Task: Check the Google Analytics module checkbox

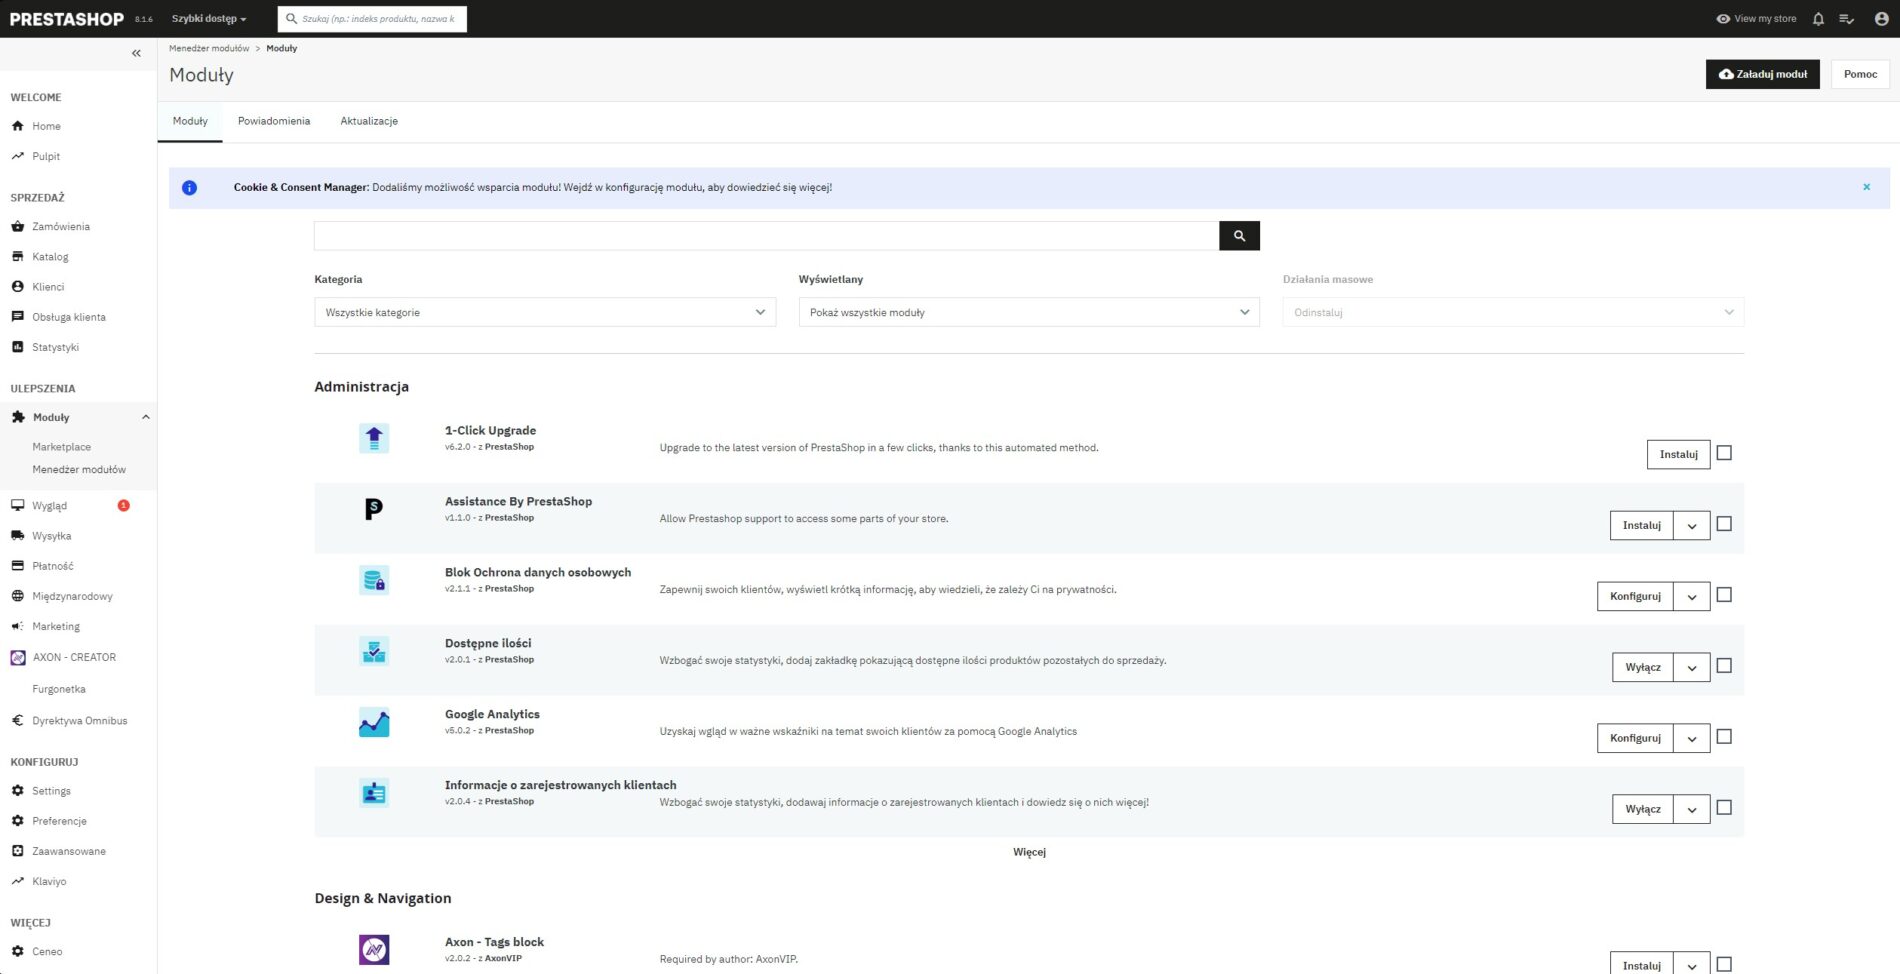Action: click(x=1724, y=737)
